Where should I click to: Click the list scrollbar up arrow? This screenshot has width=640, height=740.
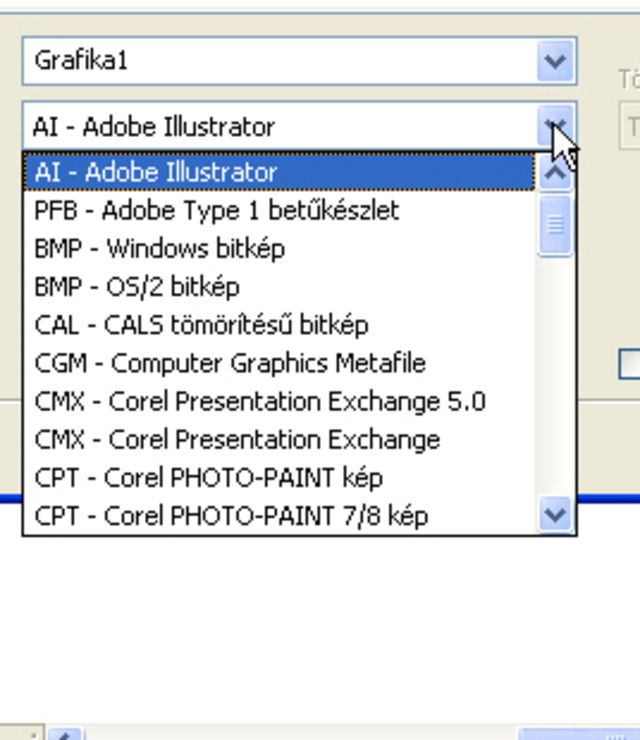[x=556, y=173]
